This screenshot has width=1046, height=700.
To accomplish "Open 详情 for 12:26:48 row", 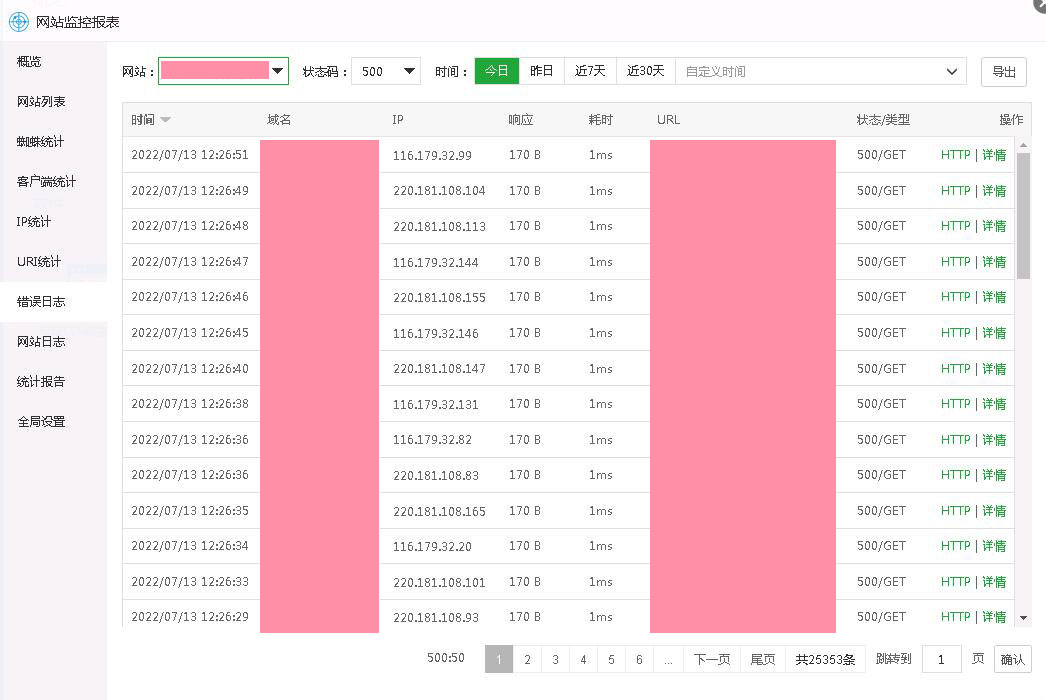I will tap(994, 226).
